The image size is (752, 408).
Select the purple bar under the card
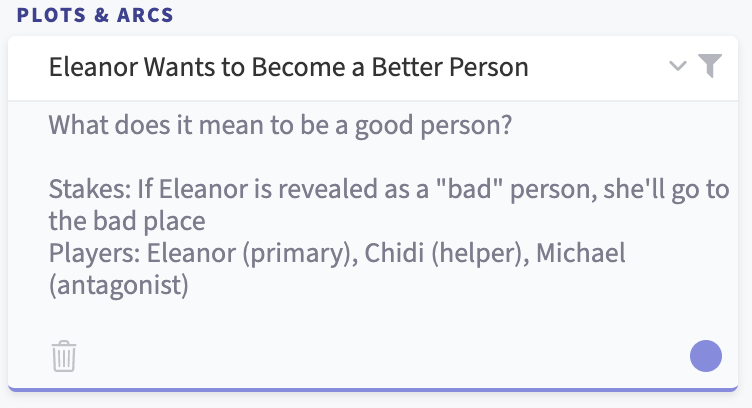pos(373,389)
